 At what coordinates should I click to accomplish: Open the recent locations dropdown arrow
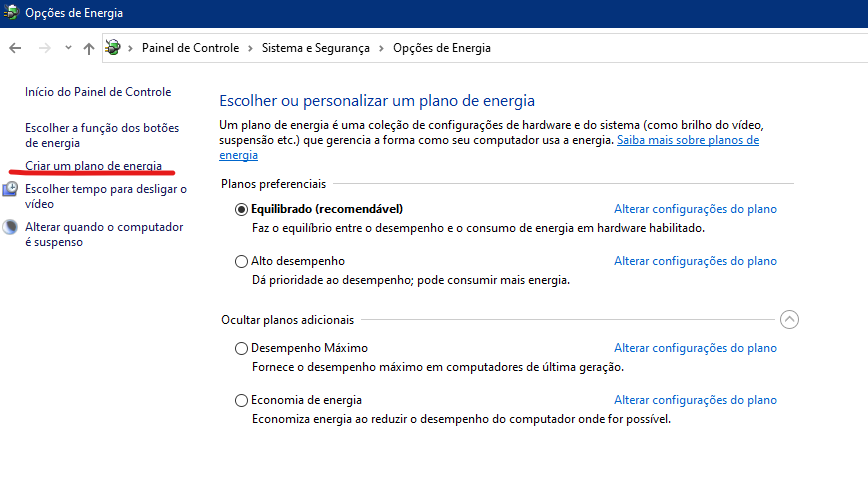(x=68, y=48)
